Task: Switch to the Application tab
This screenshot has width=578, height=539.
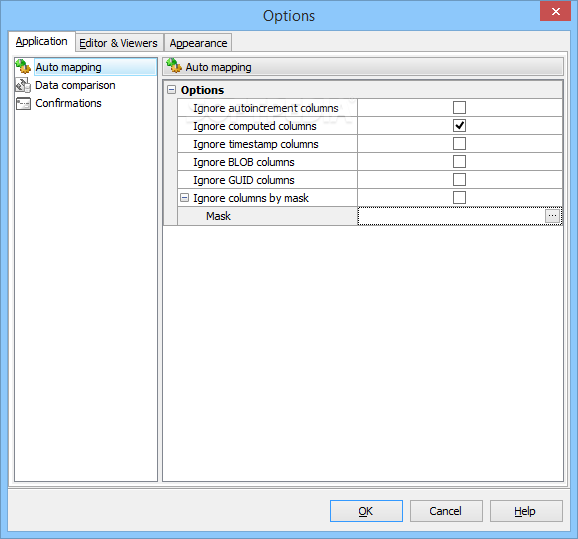Action: tap(42, 41)
